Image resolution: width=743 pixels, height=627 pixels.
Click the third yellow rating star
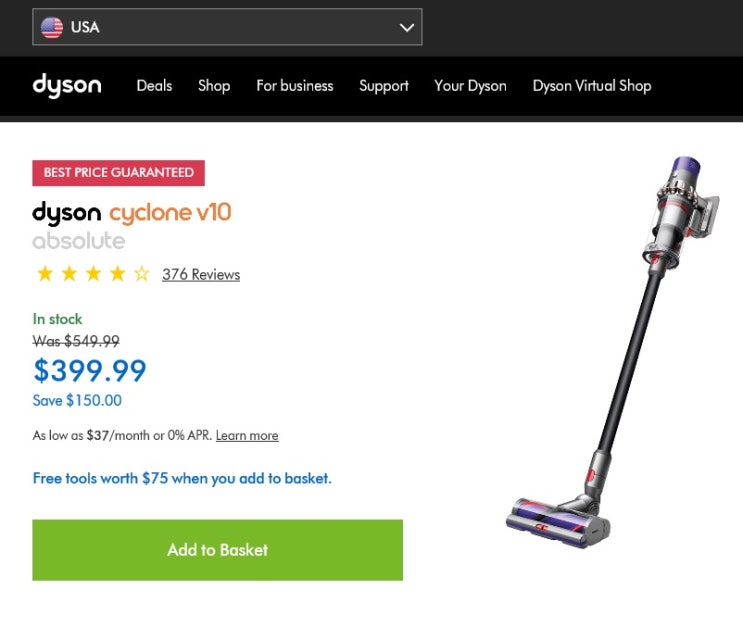tap(93, 274)
